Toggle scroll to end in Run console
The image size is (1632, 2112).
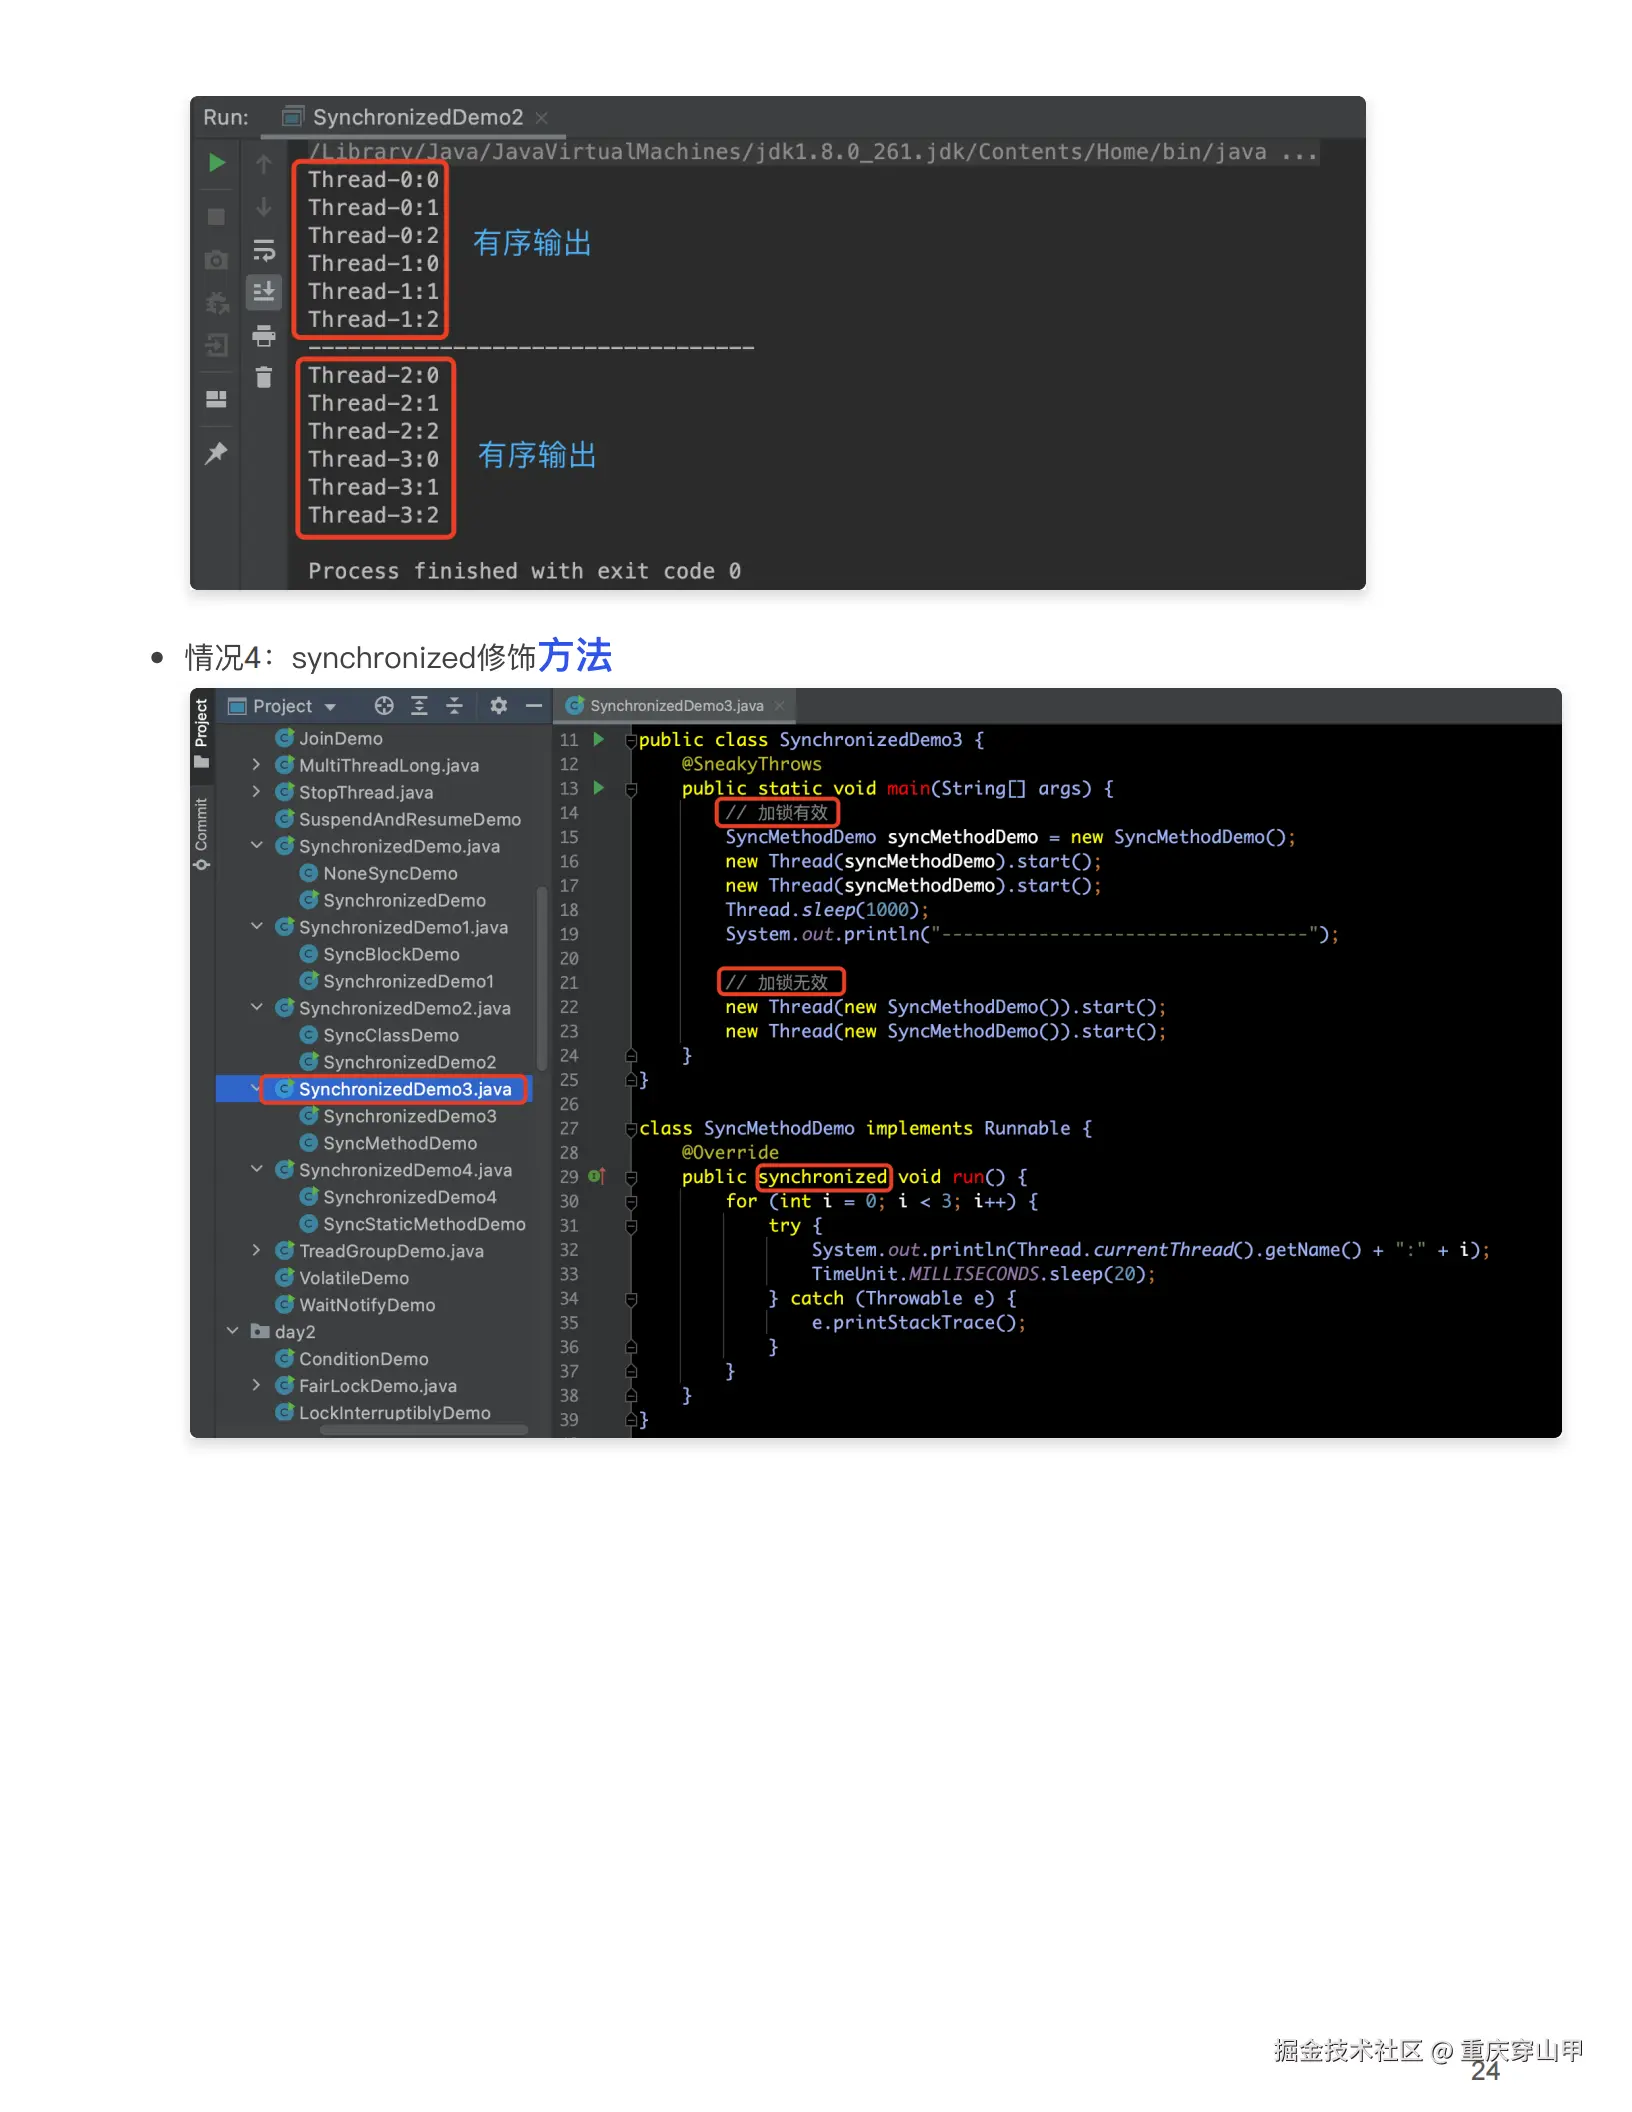pyautogui.click(x=264, y=292)
